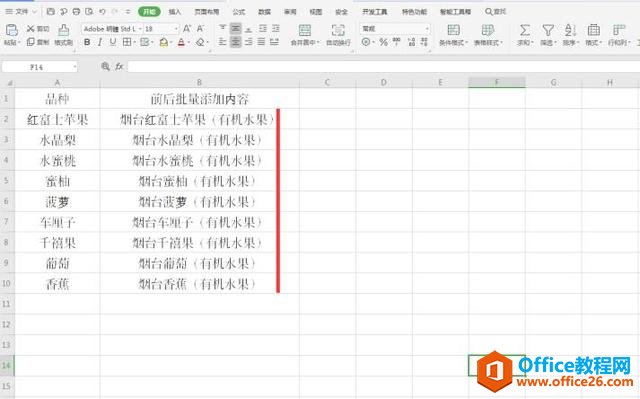Click the Cut (剪切) scissors button

tap(38, 29)
